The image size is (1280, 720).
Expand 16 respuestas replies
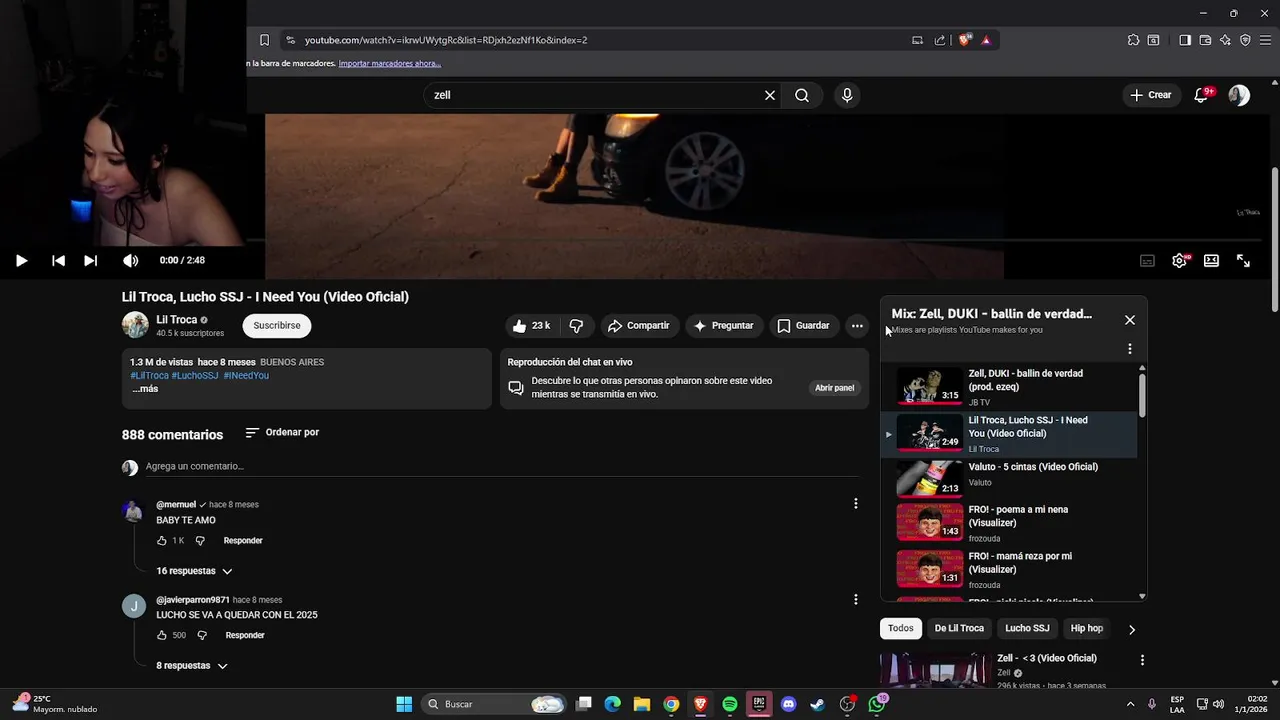point(194,571)
